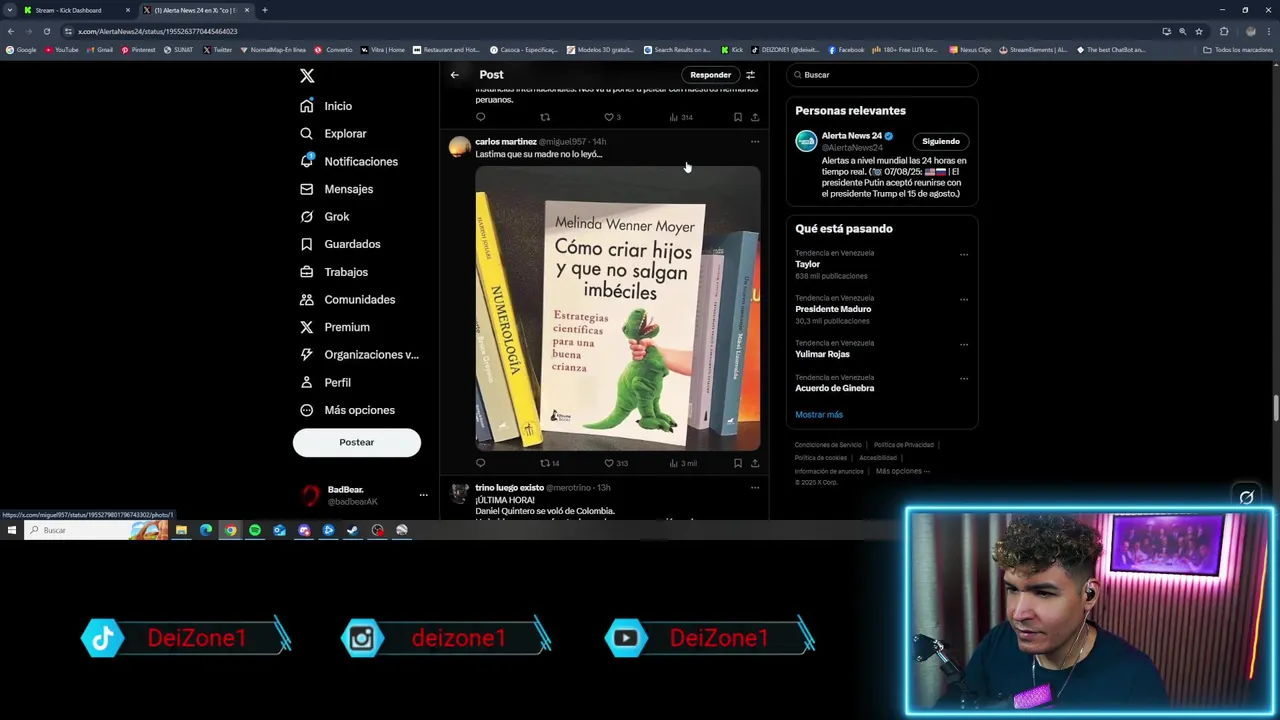Open options dots for Presidente Maduro trend

(x=964, y=299)
